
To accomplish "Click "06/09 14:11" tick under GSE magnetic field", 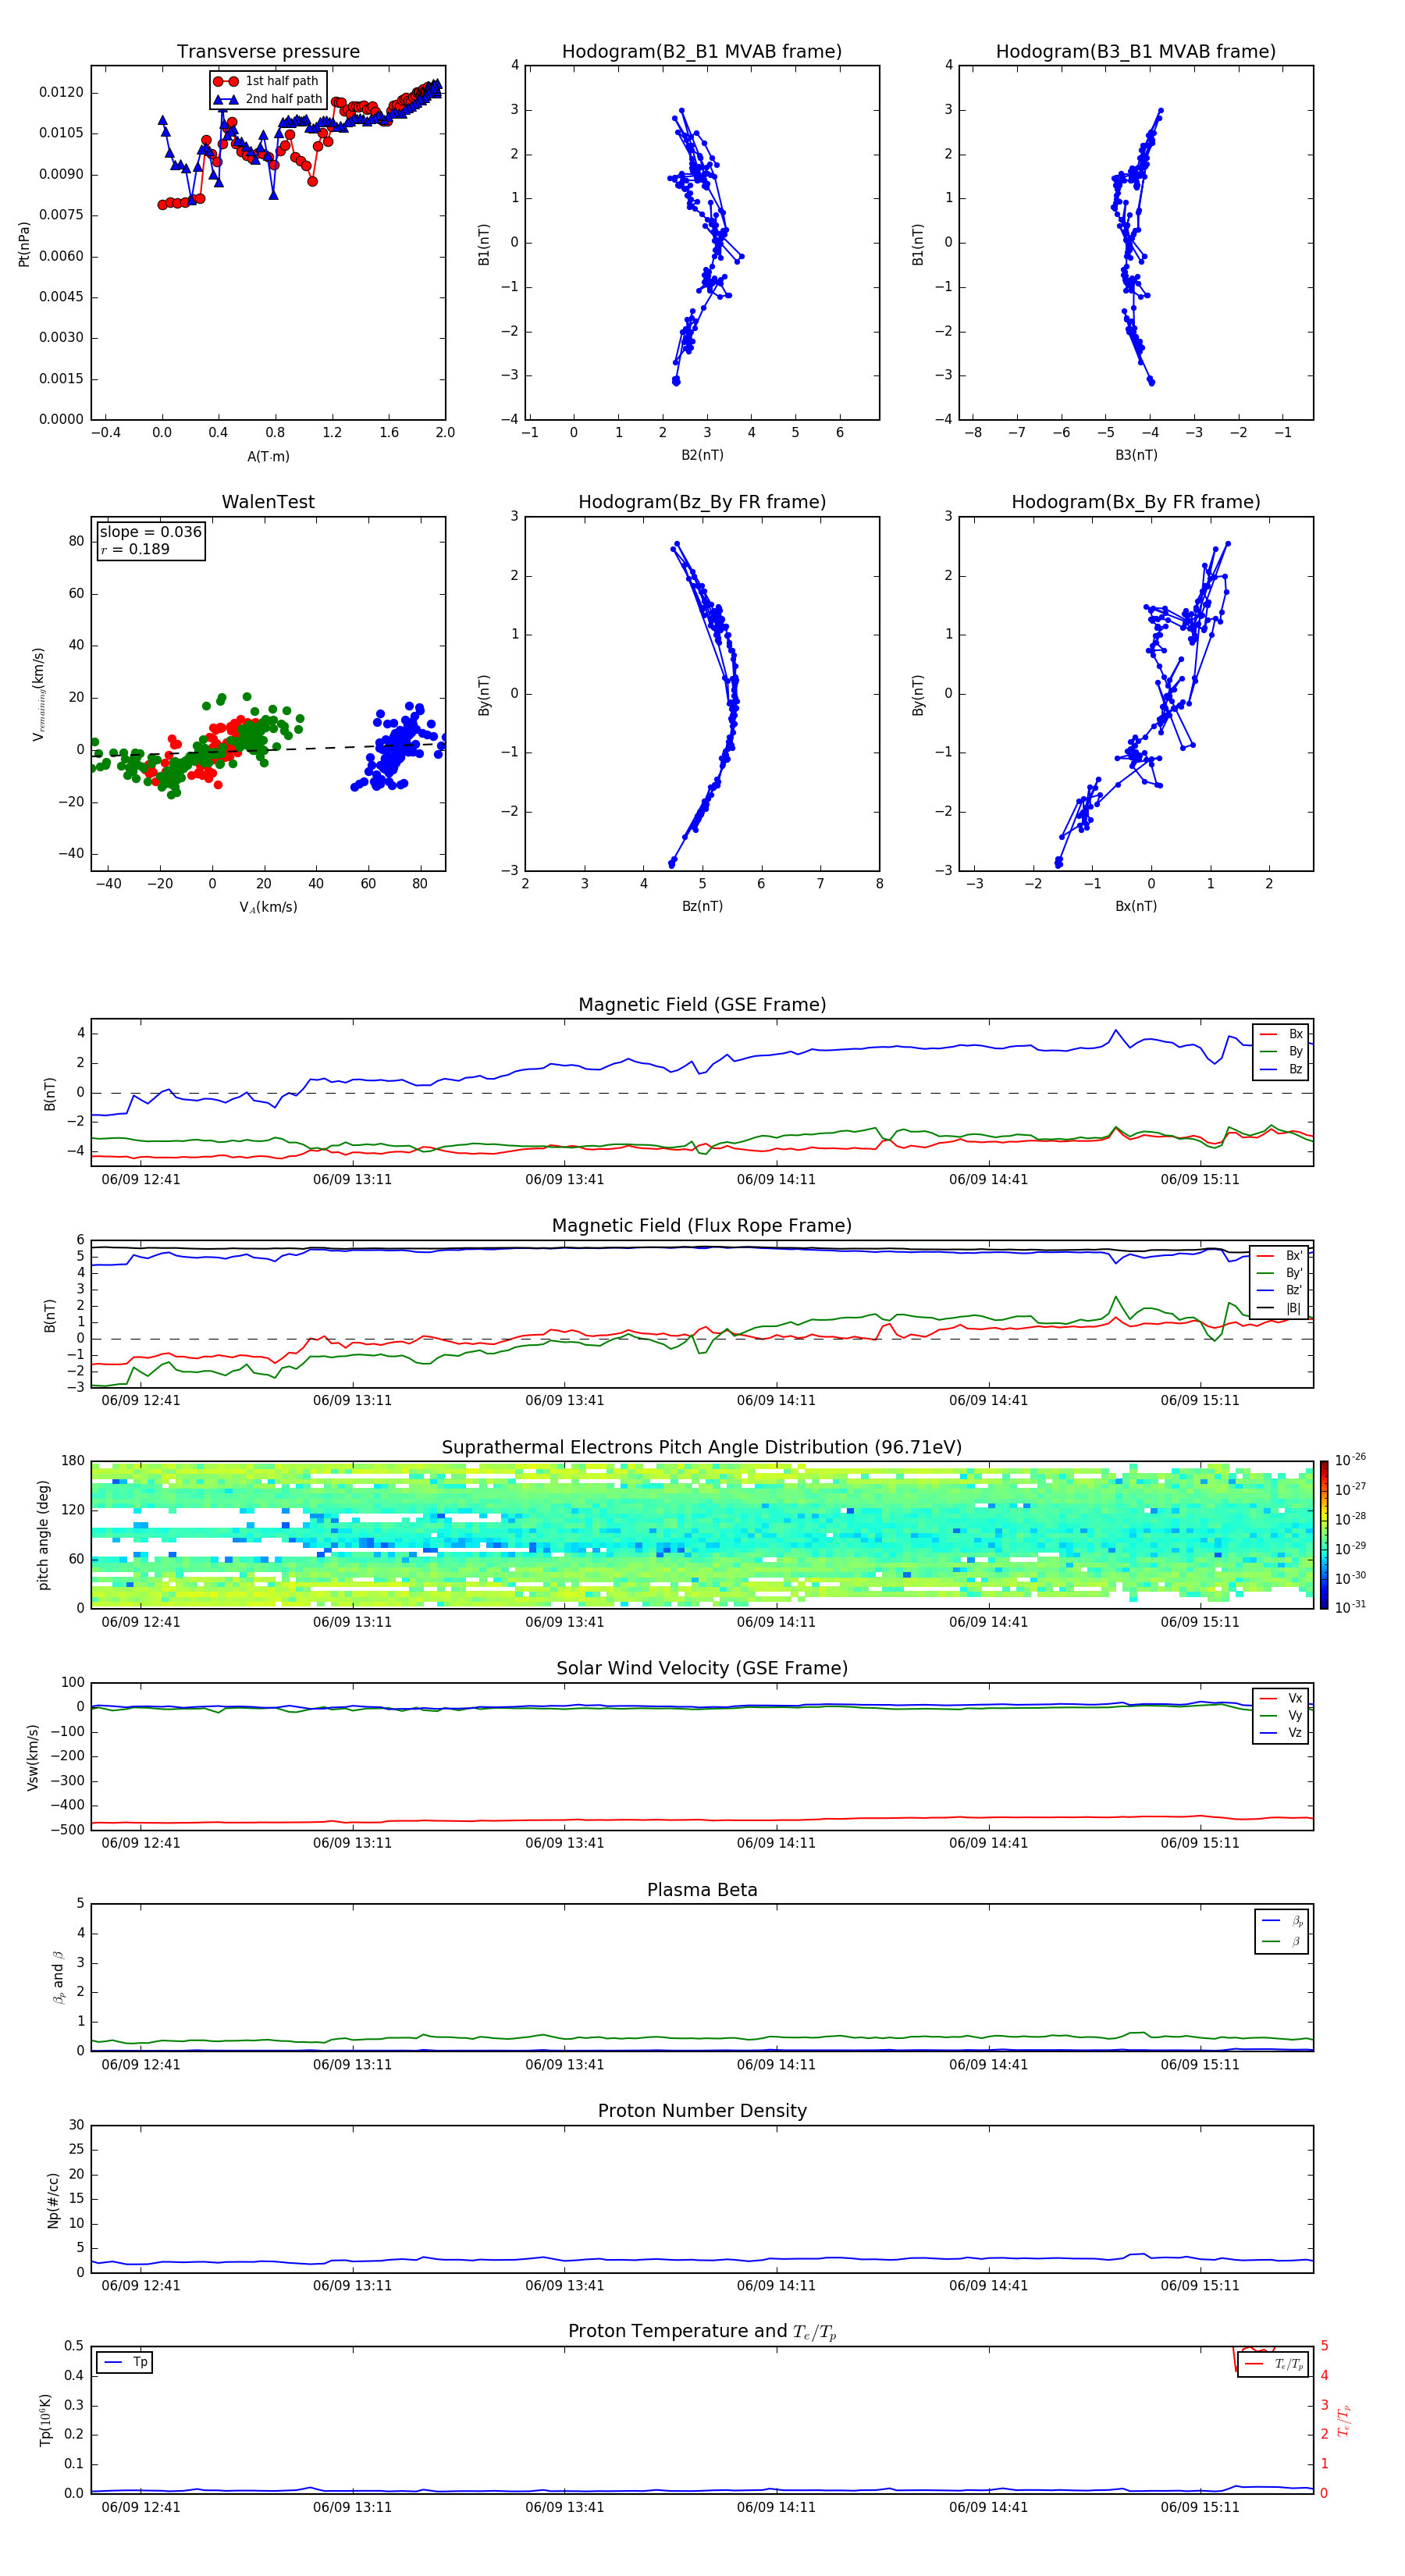I will tap(776, 1179).
